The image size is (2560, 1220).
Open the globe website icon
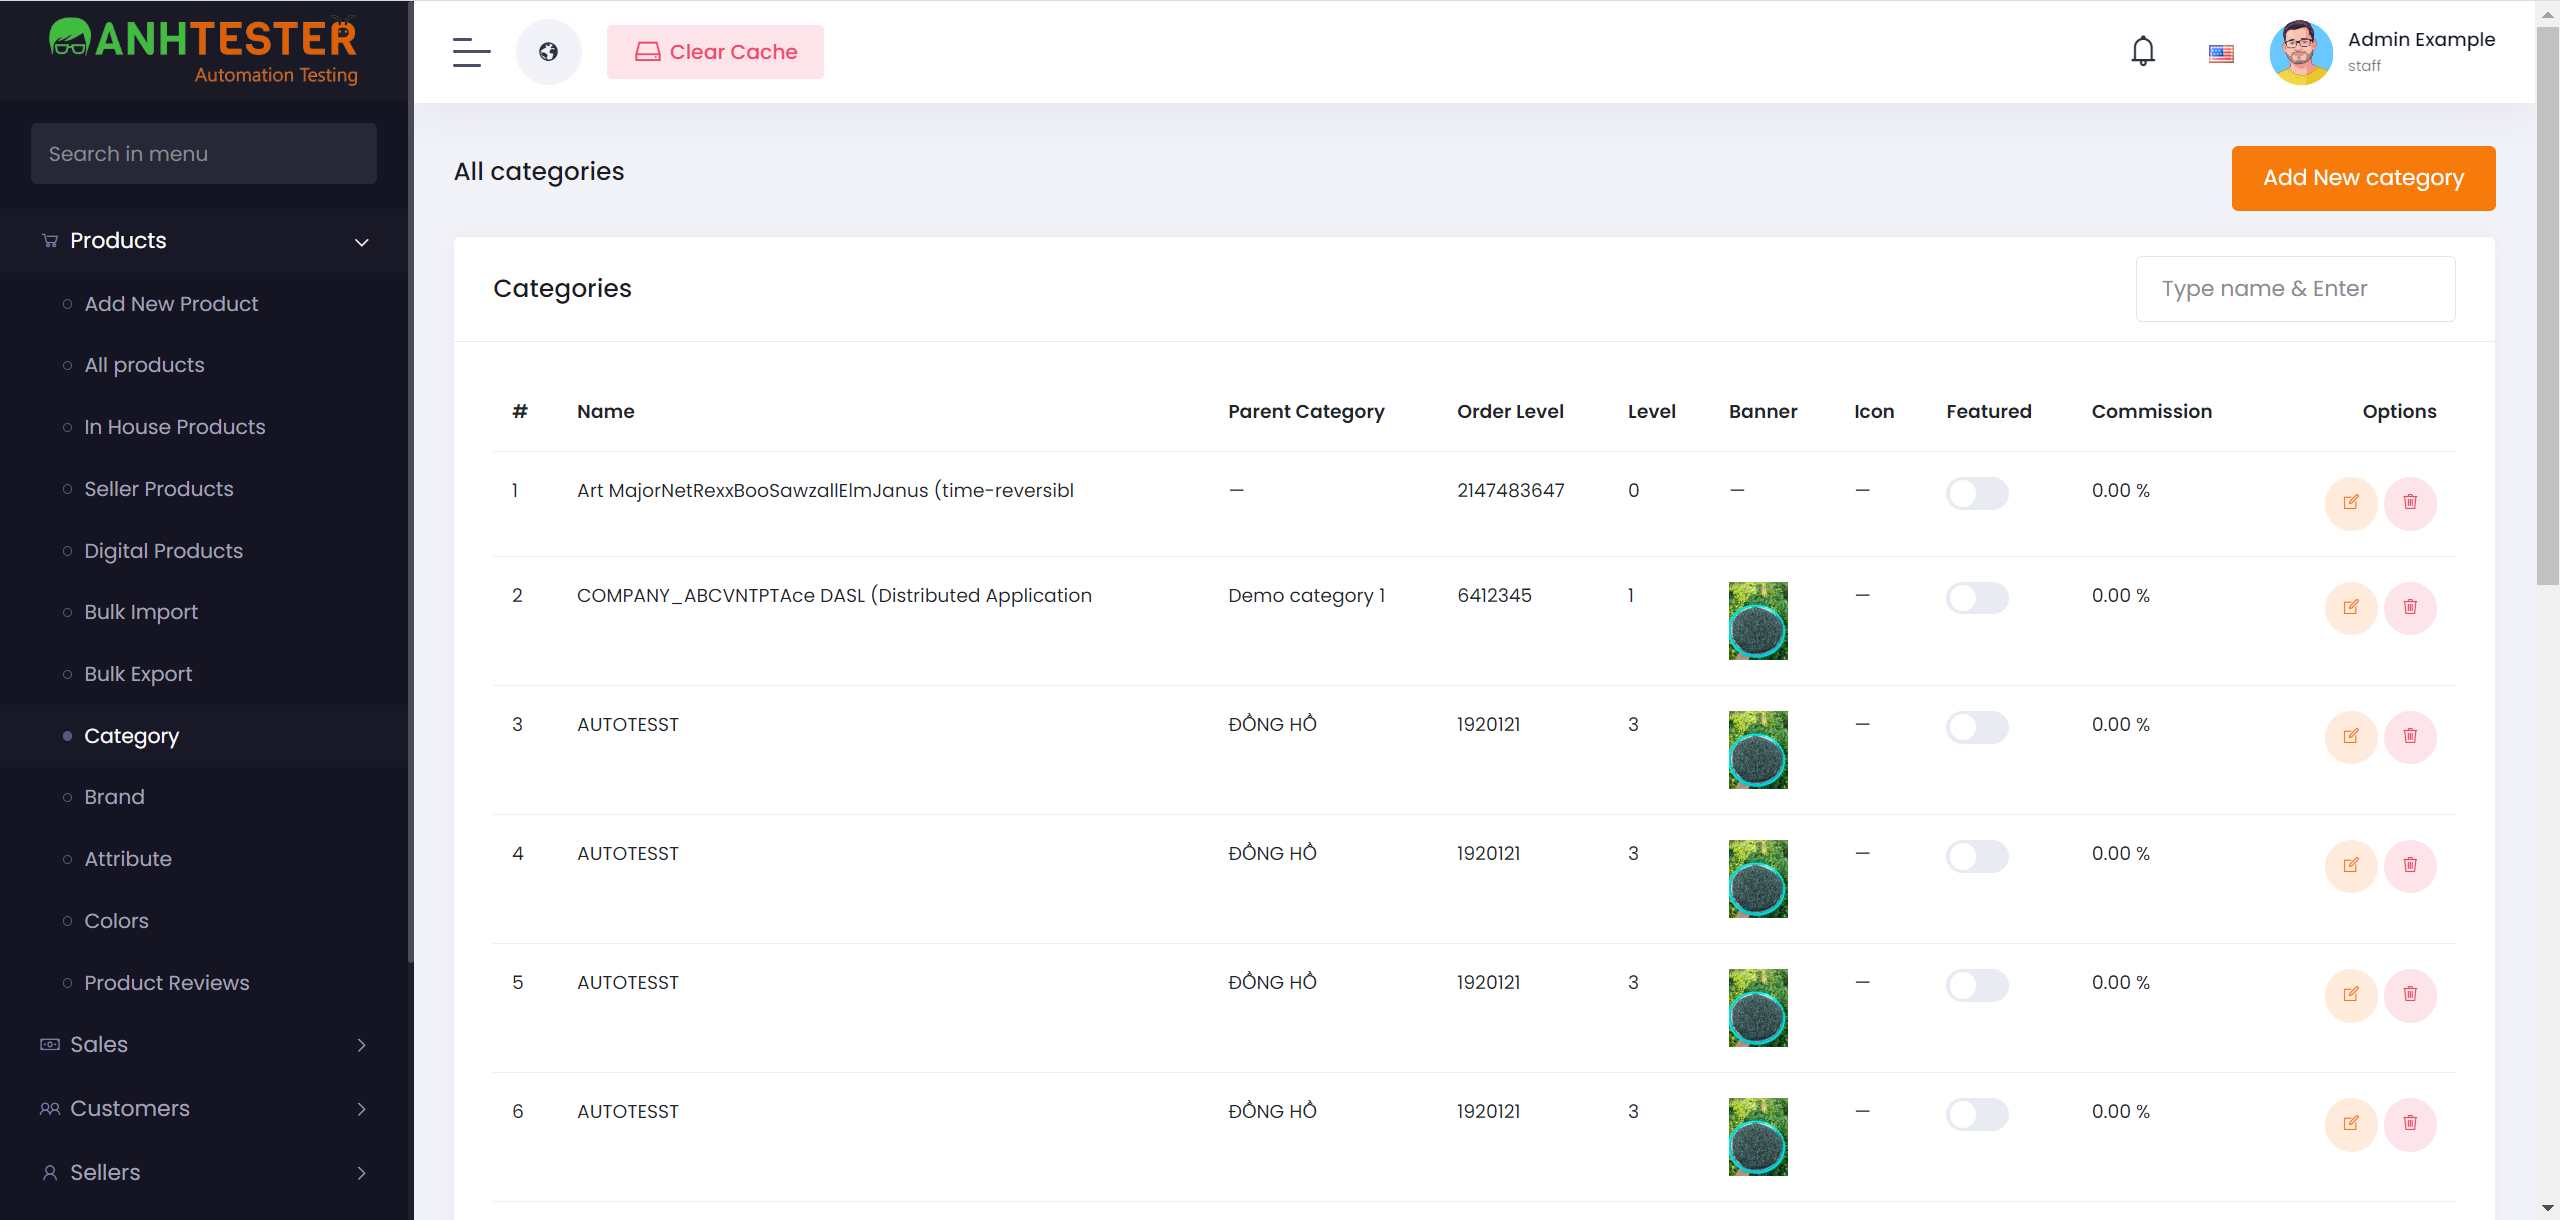[x=548, y=52]
